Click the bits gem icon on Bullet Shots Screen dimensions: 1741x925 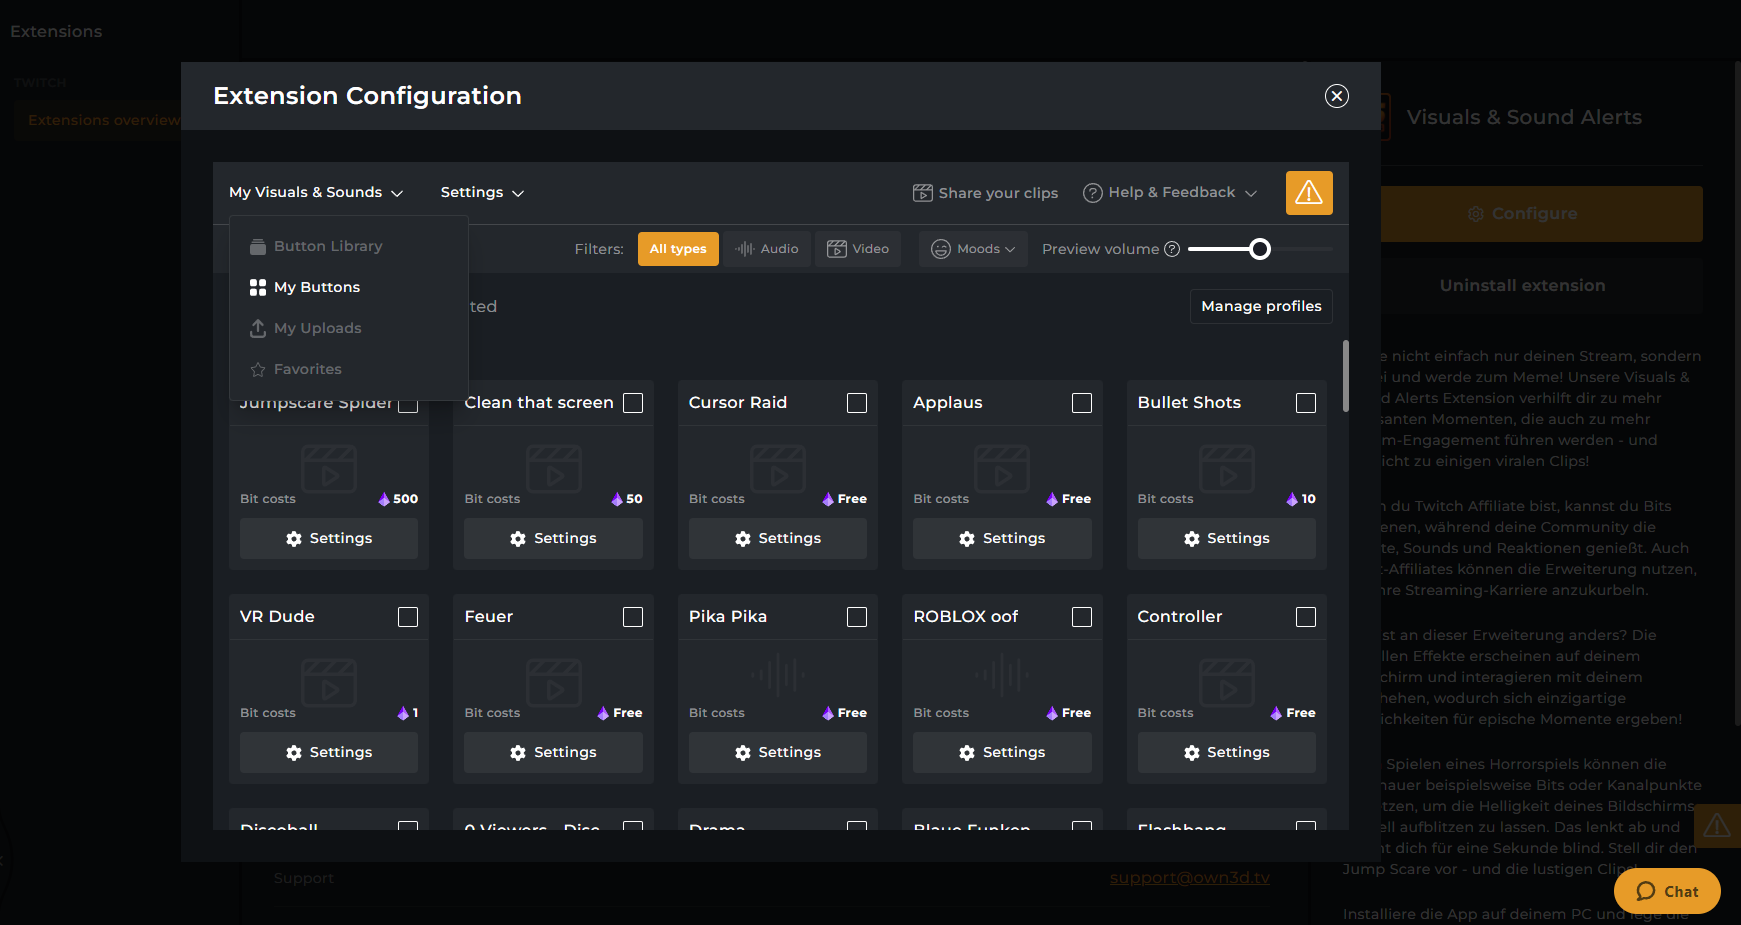point(1292,499)
